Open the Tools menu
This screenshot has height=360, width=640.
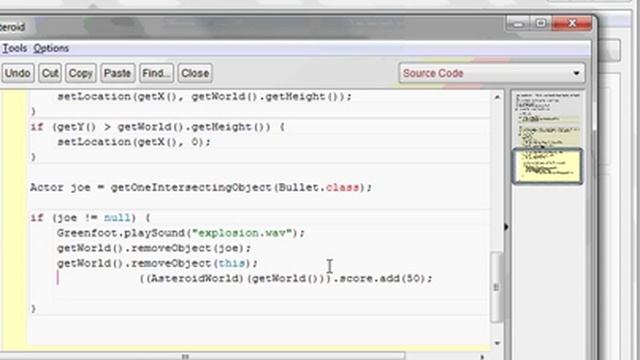15,48
